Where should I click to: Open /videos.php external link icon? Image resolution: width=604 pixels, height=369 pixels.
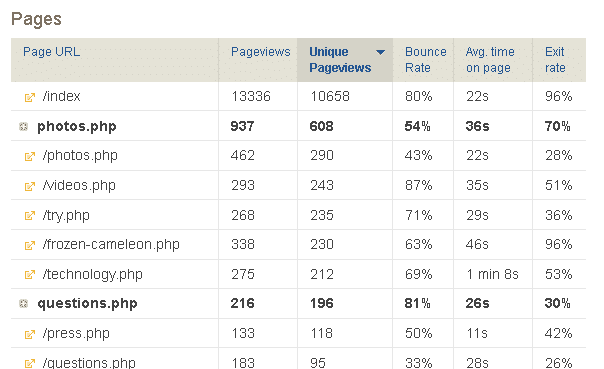30,186
